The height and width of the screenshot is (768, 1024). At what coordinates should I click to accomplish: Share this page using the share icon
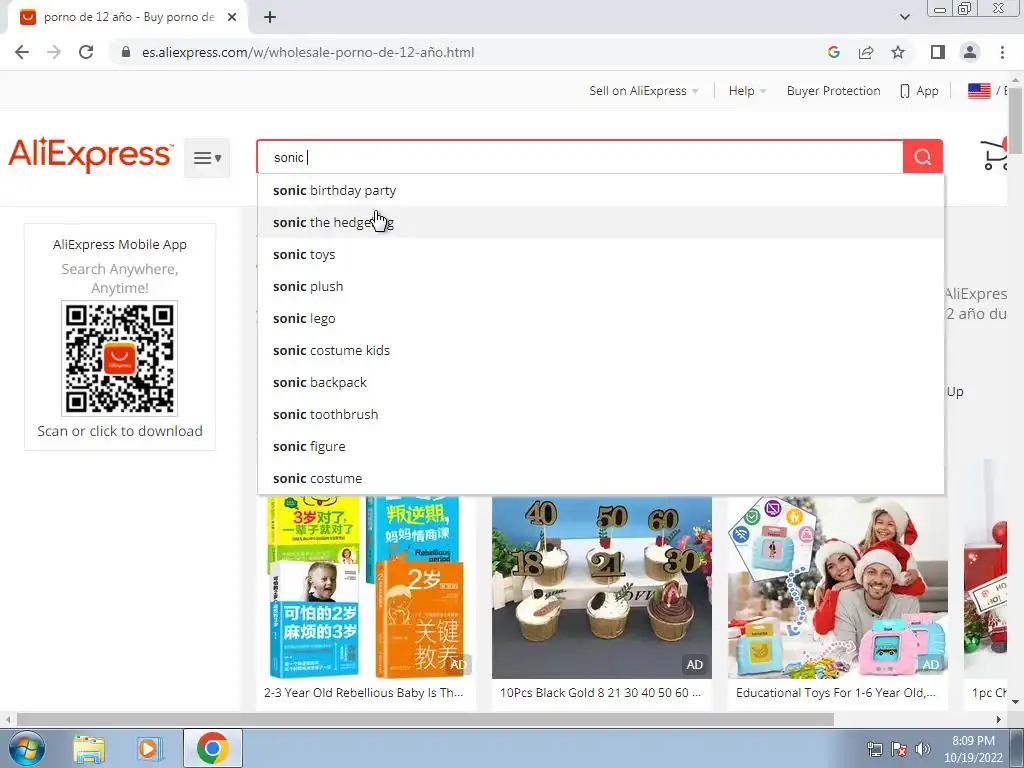[x=866, y=52]
